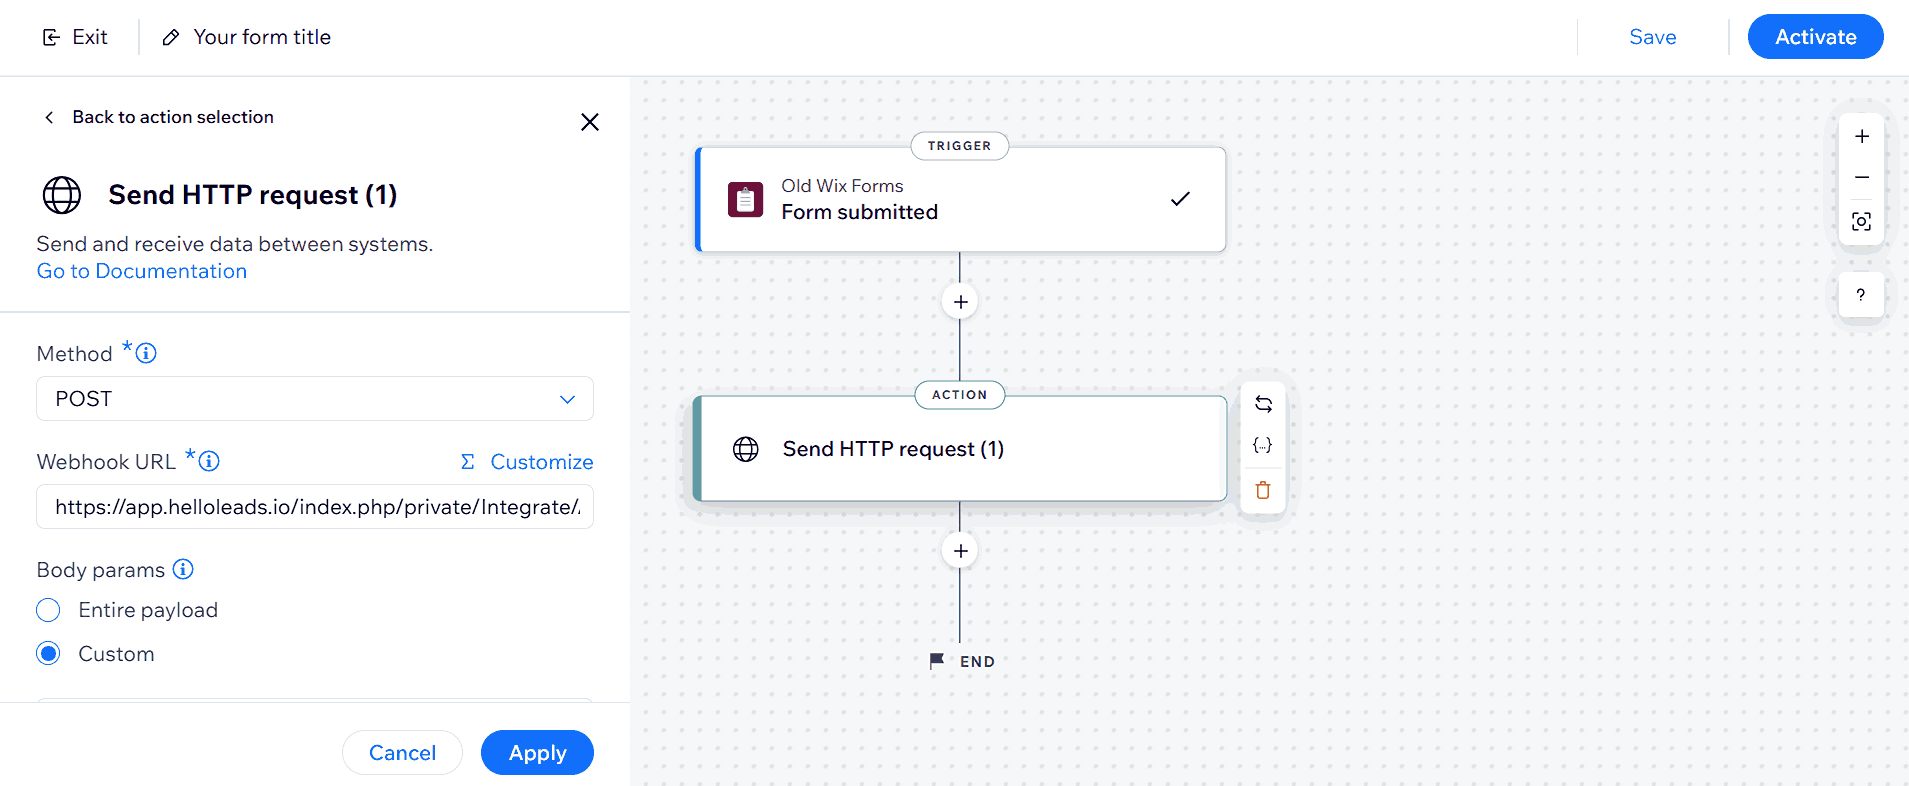Open the help question mark button
This screenshot has height=786, width=1909.
click(1860, 295)
